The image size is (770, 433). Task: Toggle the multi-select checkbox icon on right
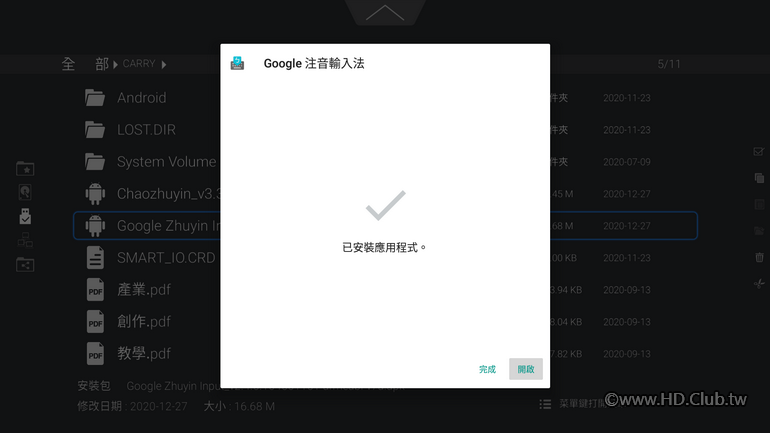tap(759, 152)
